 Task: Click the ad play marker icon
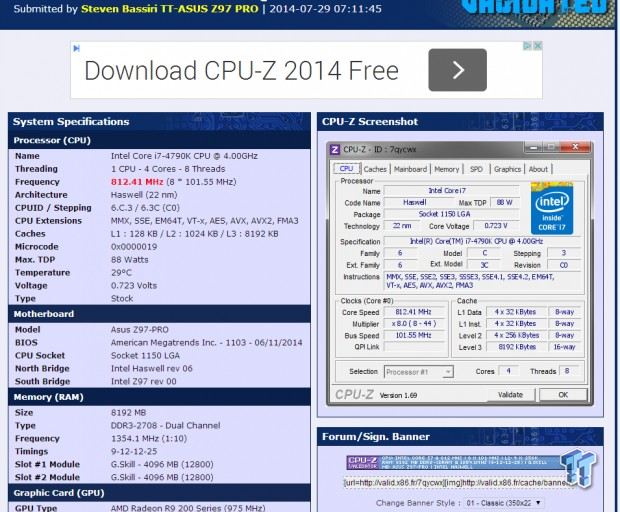[x=76, y=48]
